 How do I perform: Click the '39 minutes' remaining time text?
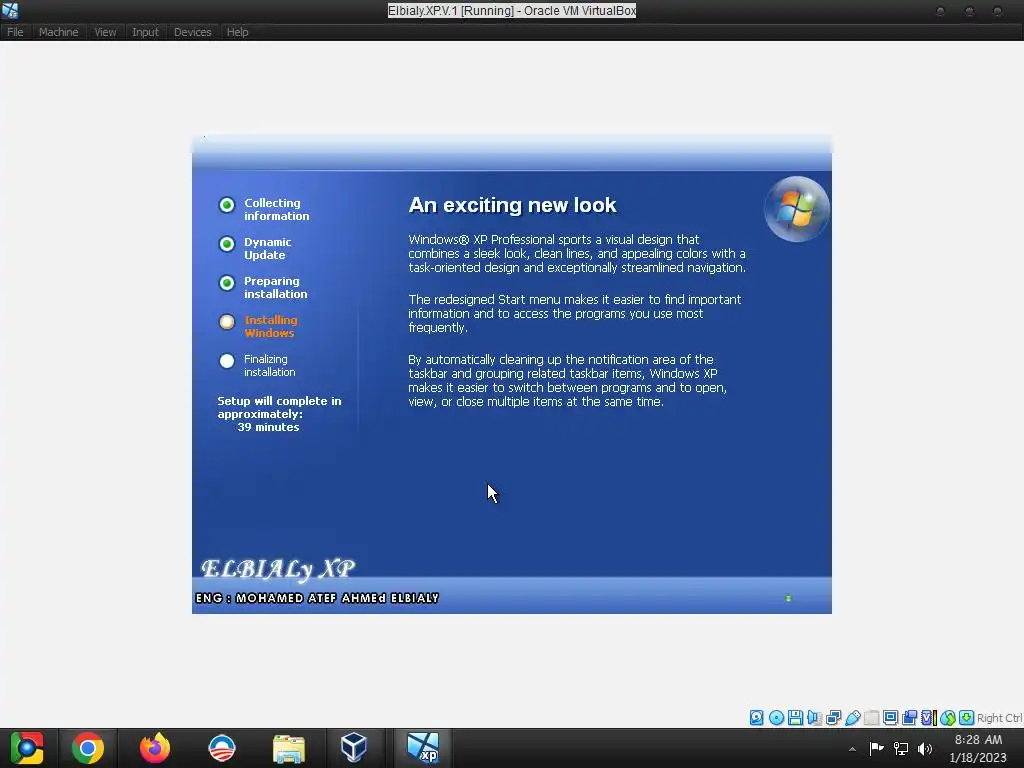(x=268, y=427)
